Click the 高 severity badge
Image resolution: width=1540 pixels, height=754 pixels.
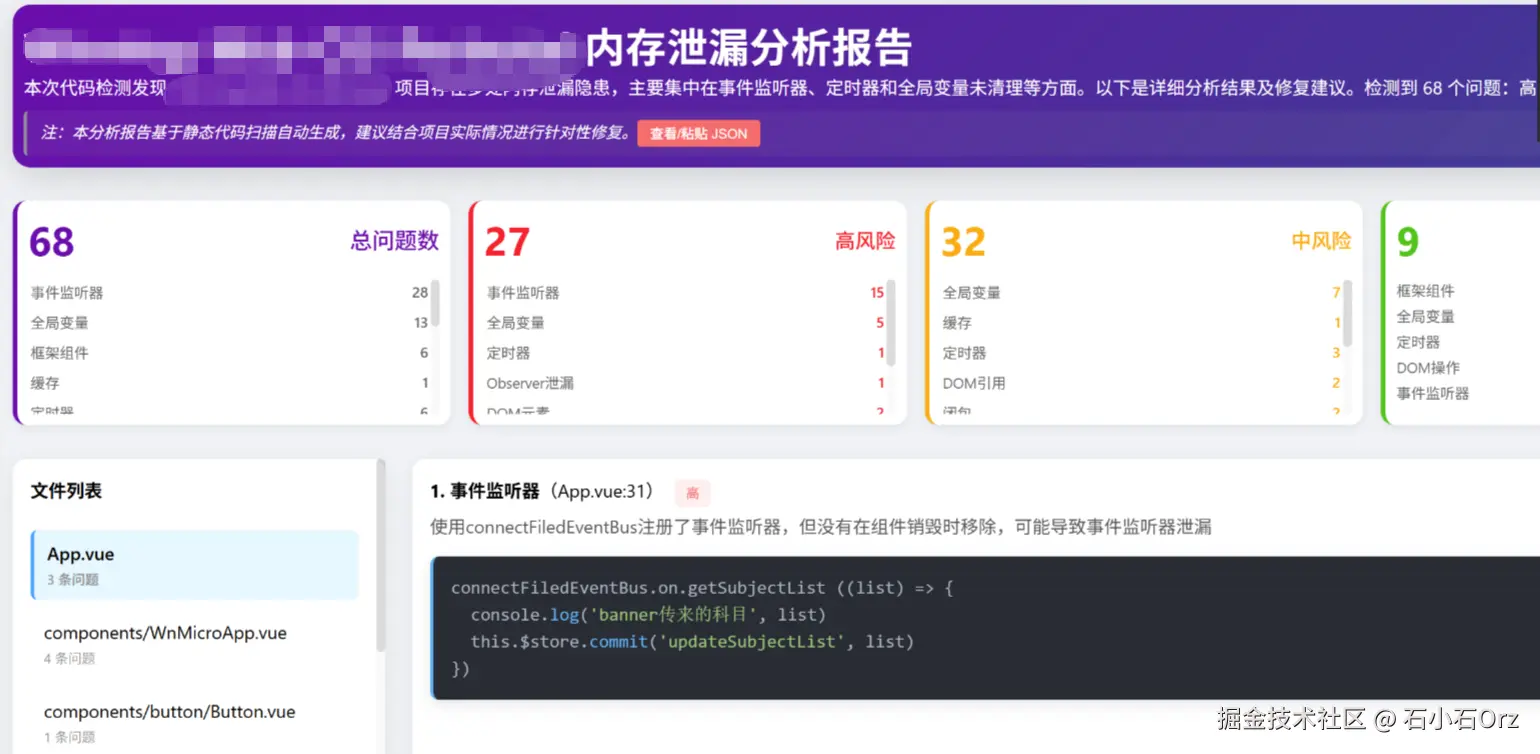[x=692, y=492]
